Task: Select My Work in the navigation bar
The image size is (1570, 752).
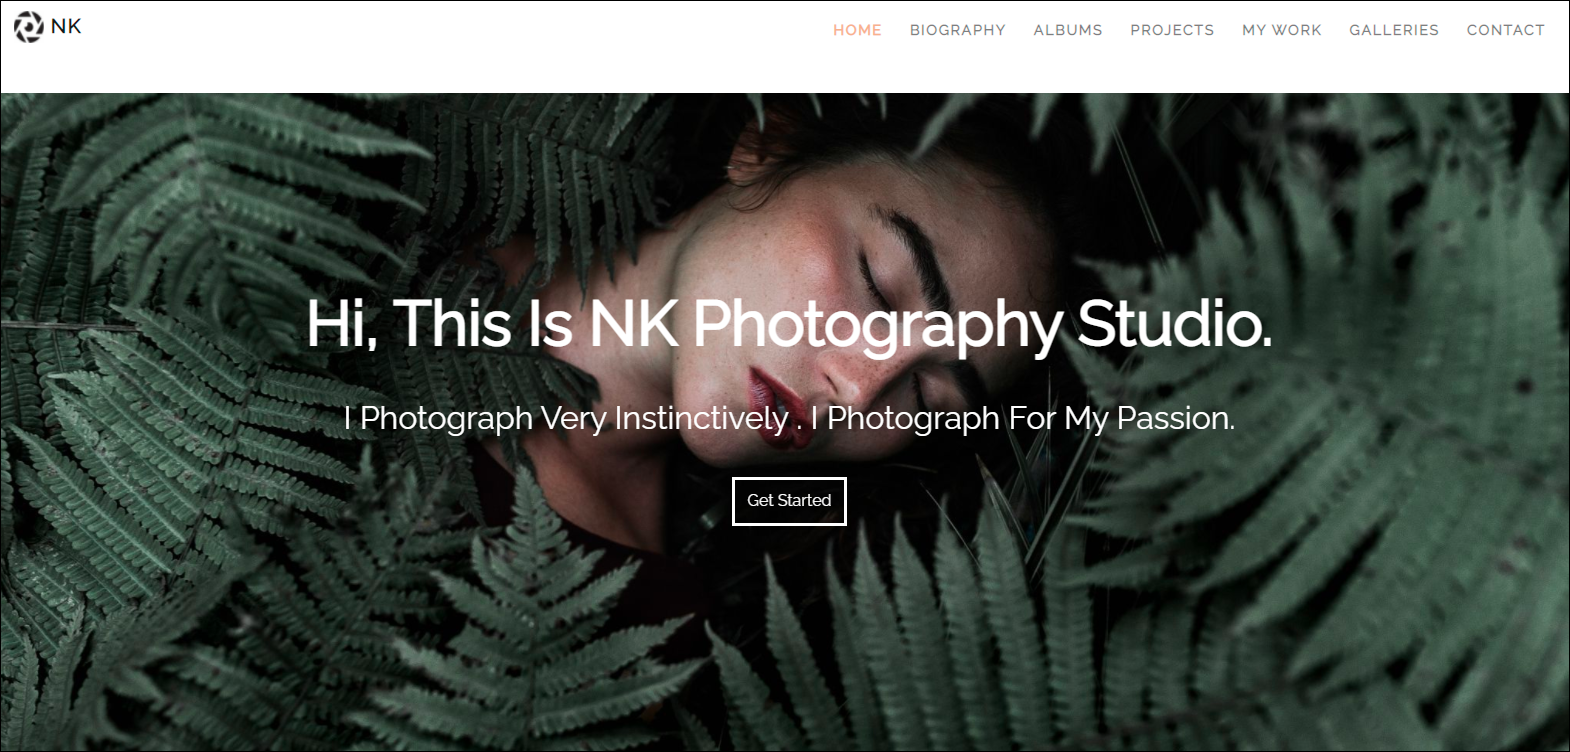Action: point(1281,30)
